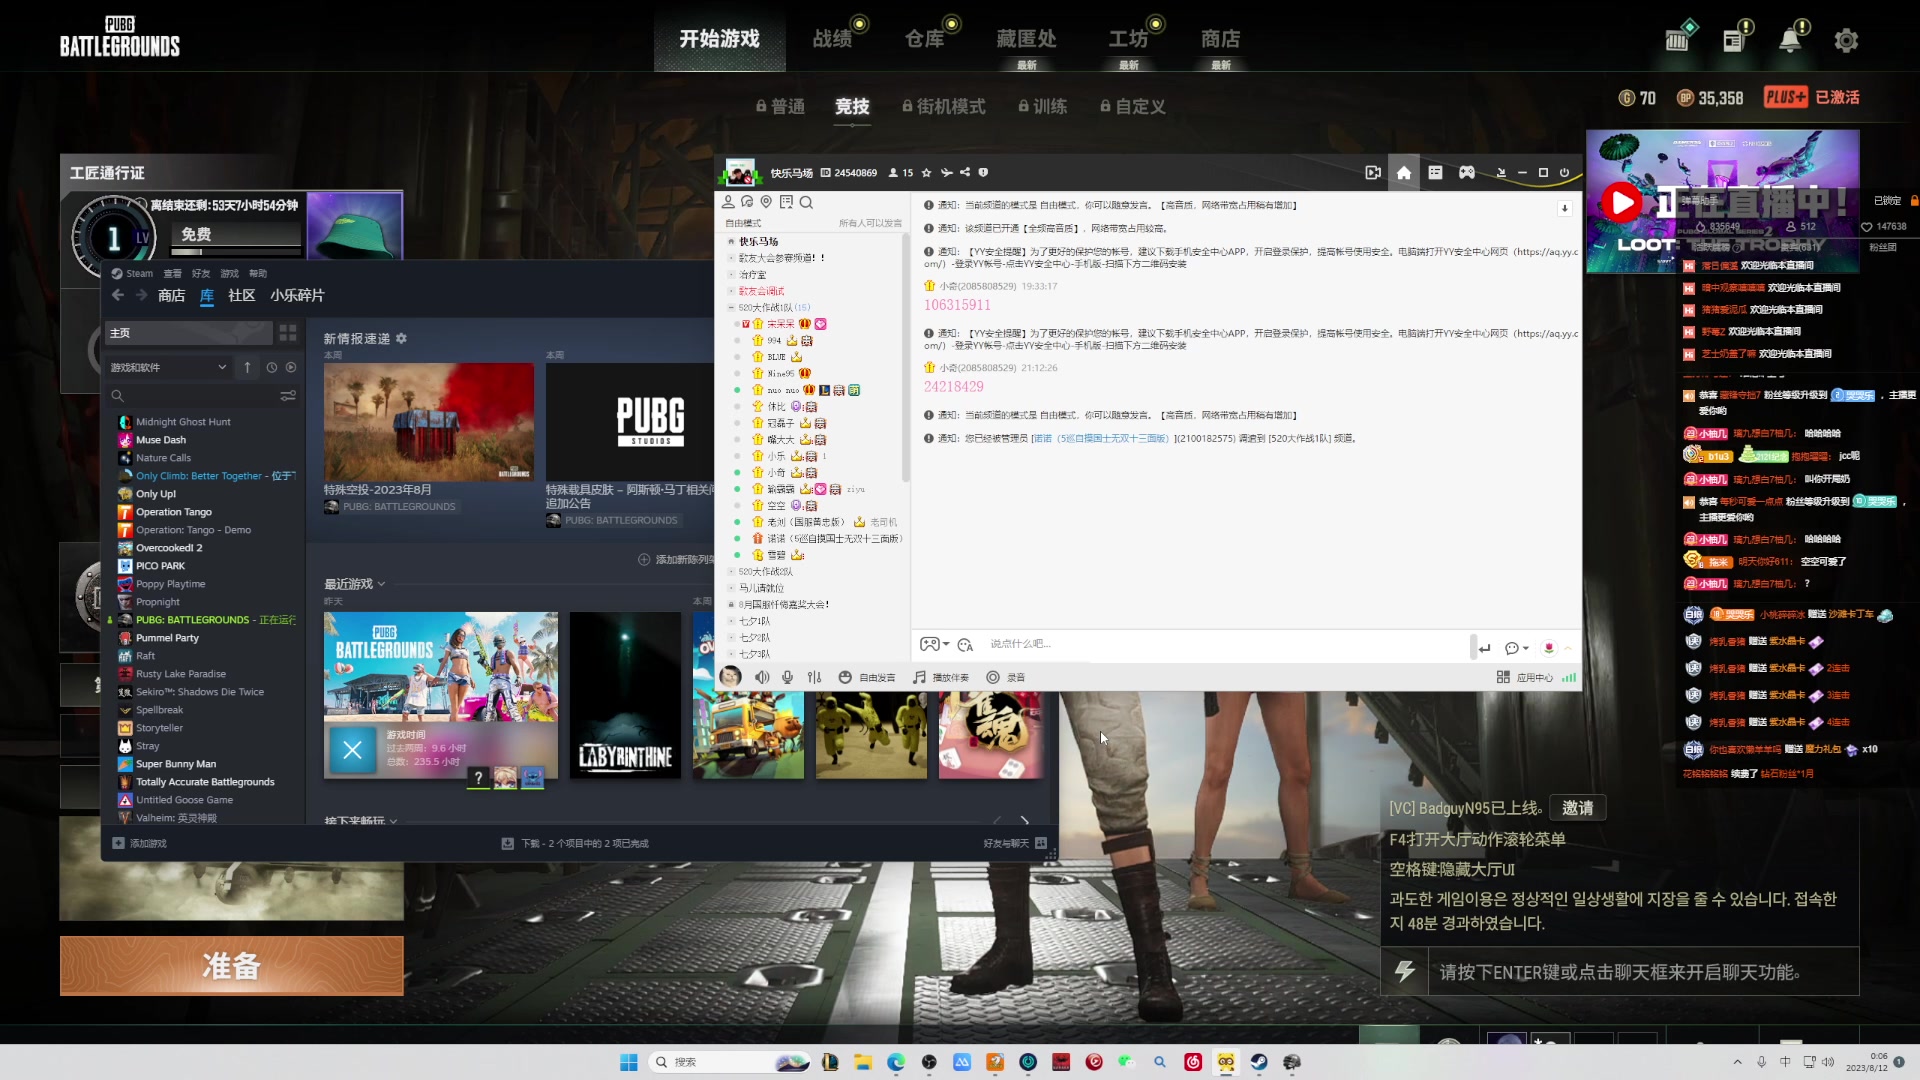This screenshot has height=1080, width=1920.
Task: Open Windows Start menu
Action: click(629, 1062)
